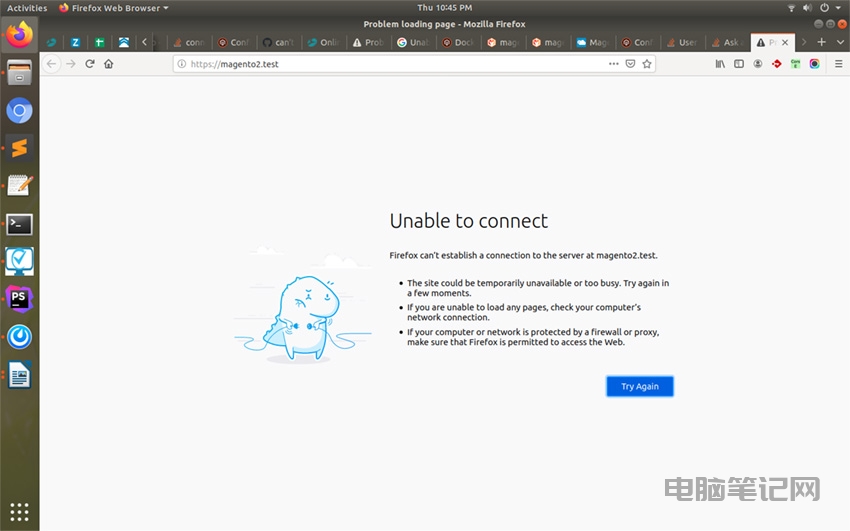Click the volume indicator in top bar
Viewport: 850px width, 531px height.
click(x=808, y=8)
